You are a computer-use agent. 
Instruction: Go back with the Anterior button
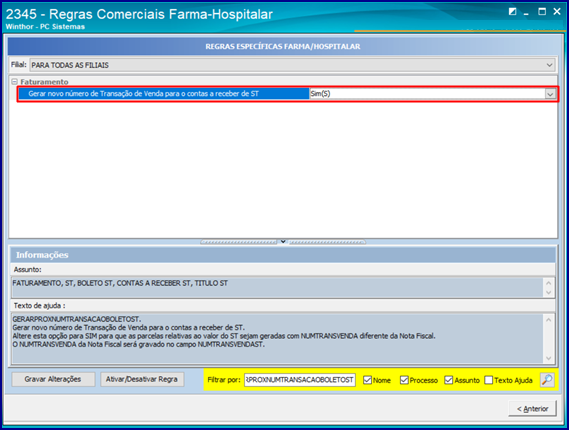[x=532, y=409]
